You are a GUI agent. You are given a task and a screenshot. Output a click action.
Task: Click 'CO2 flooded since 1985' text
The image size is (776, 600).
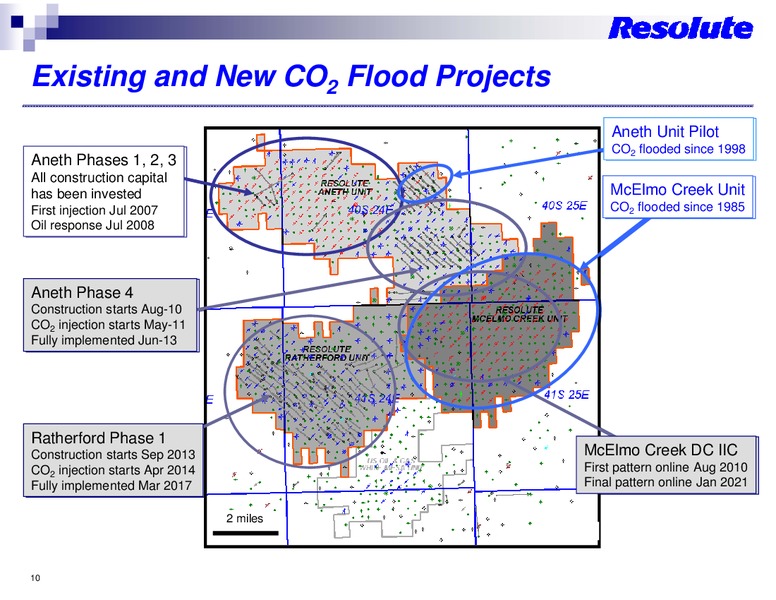(x=677, y=207)
